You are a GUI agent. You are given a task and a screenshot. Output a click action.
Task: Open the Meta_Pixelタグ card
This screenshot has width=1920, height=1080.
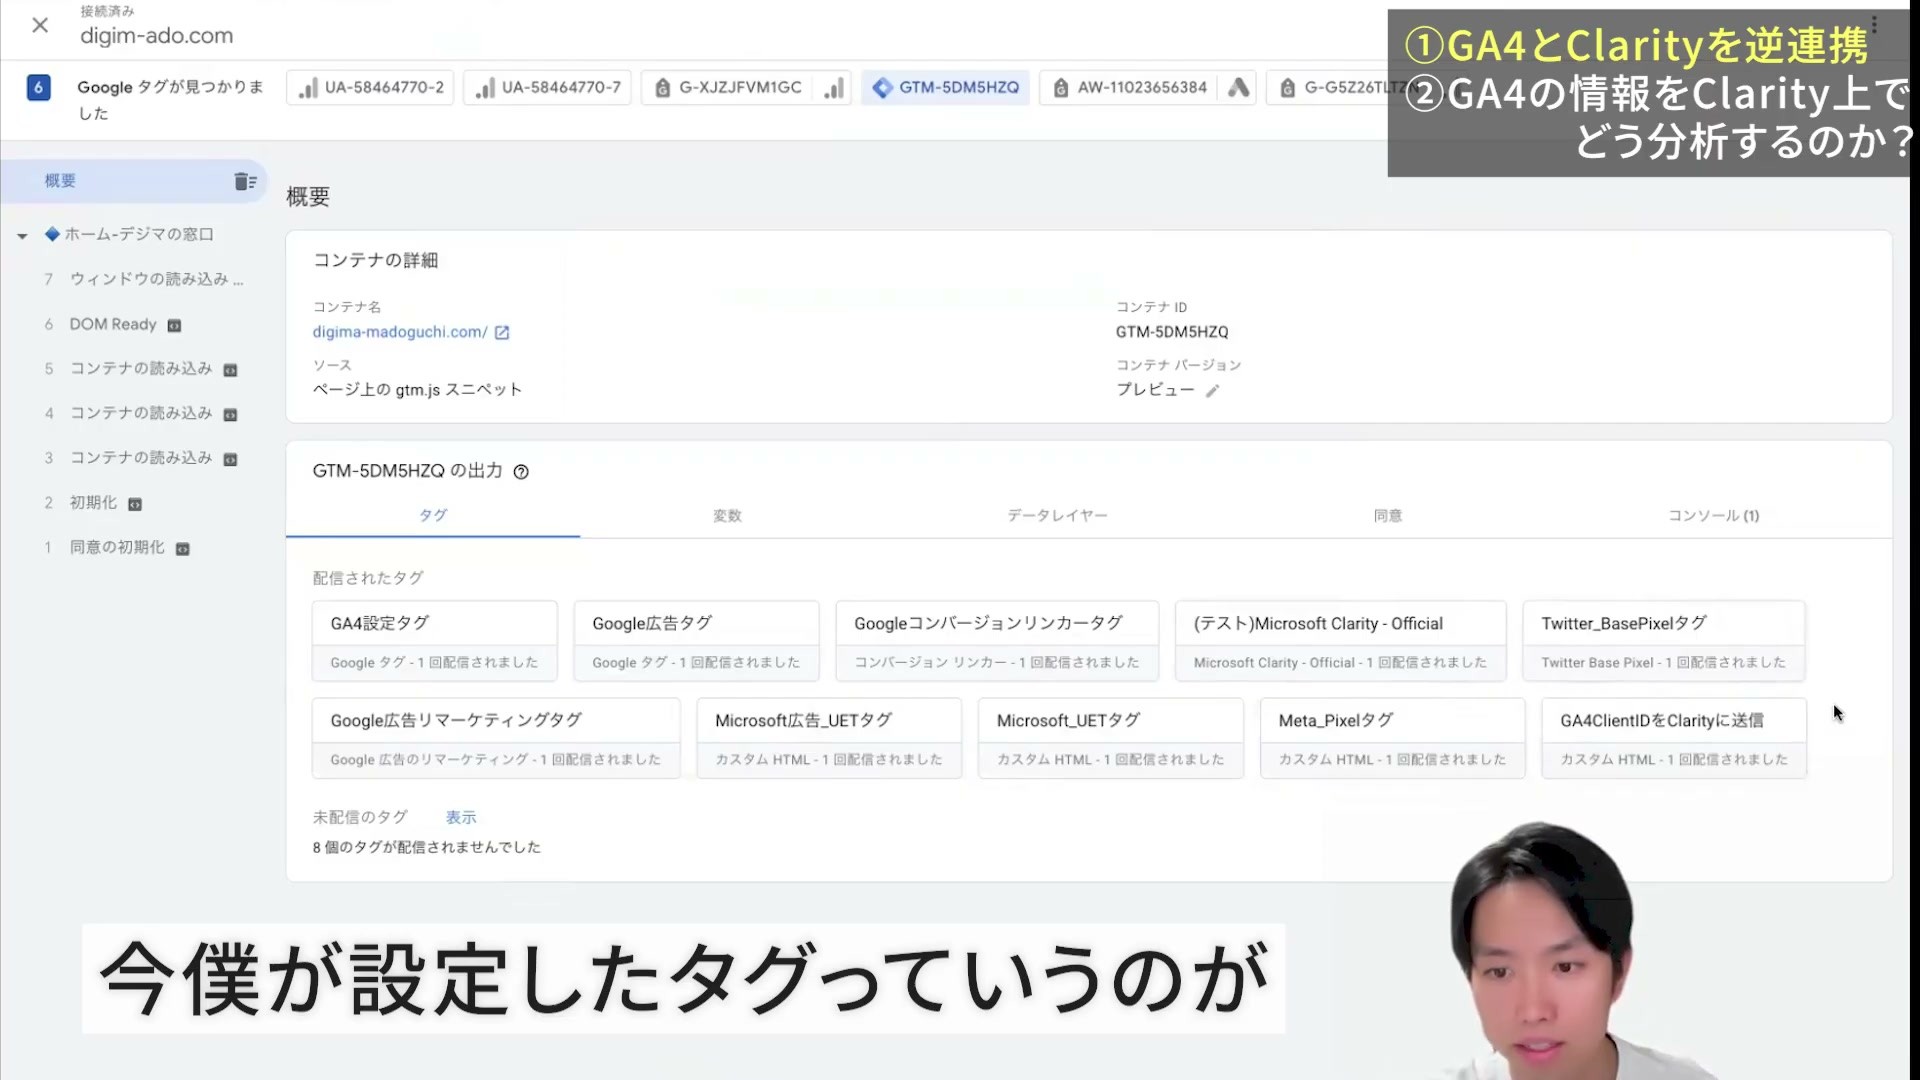(1393, 738)
